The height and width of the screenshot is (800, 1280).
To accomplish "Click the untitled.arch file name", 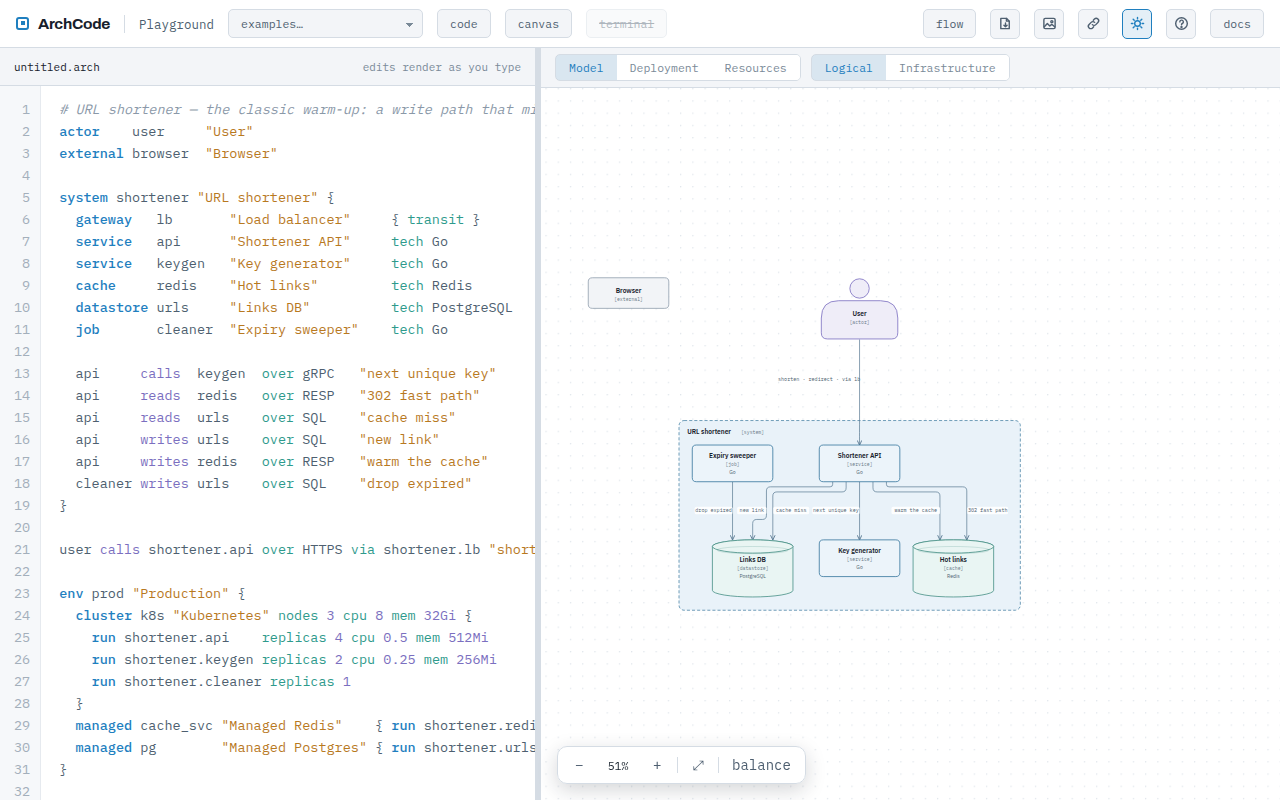I will pos(57,68).
